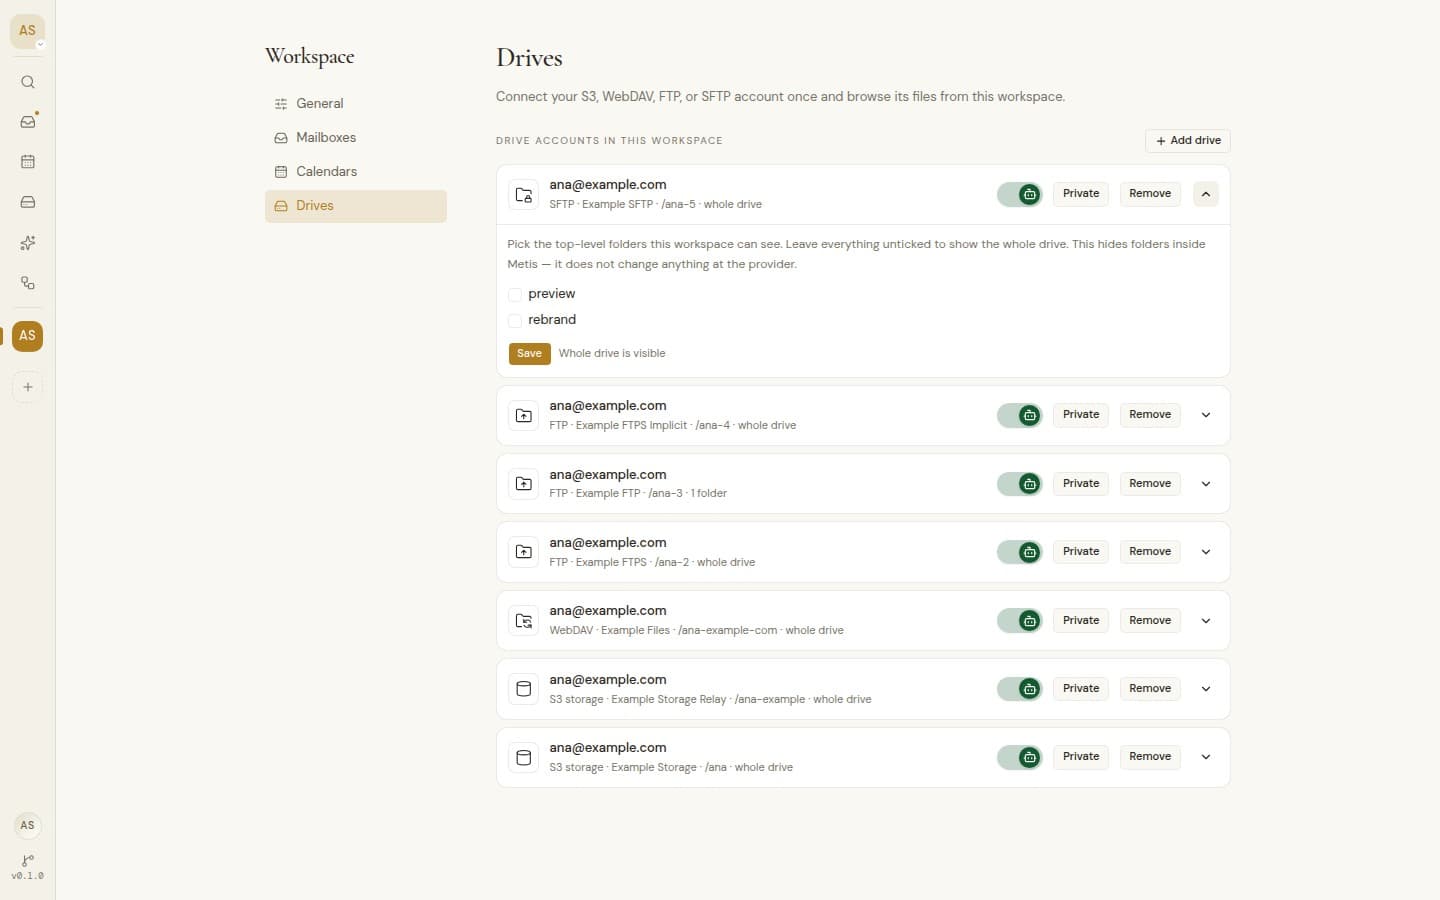
Task: Expand the WebDAV Example Files drive row
Action: pyautogui.click(x=1206, y=621)
